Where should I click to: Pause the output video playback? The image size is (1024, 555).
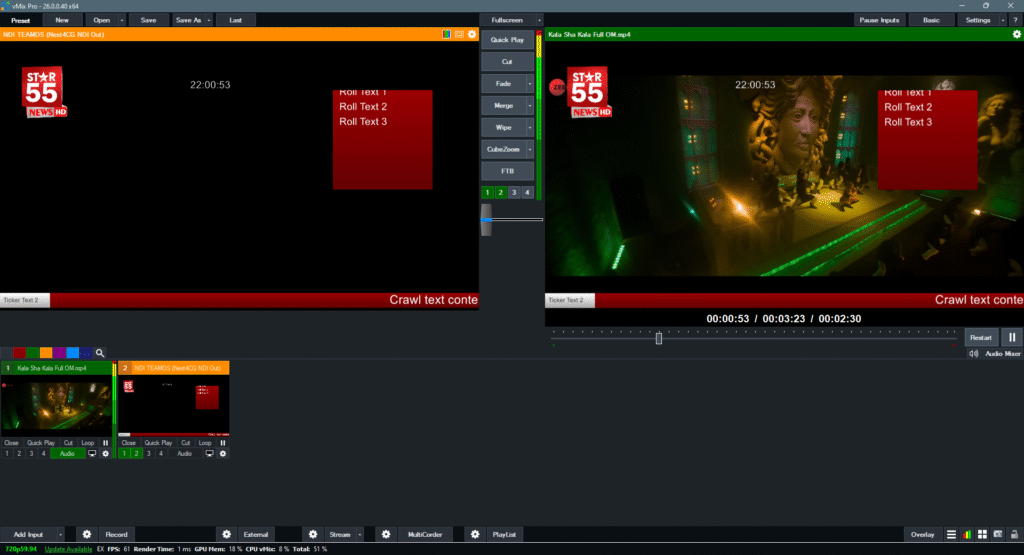[1010, 338]
